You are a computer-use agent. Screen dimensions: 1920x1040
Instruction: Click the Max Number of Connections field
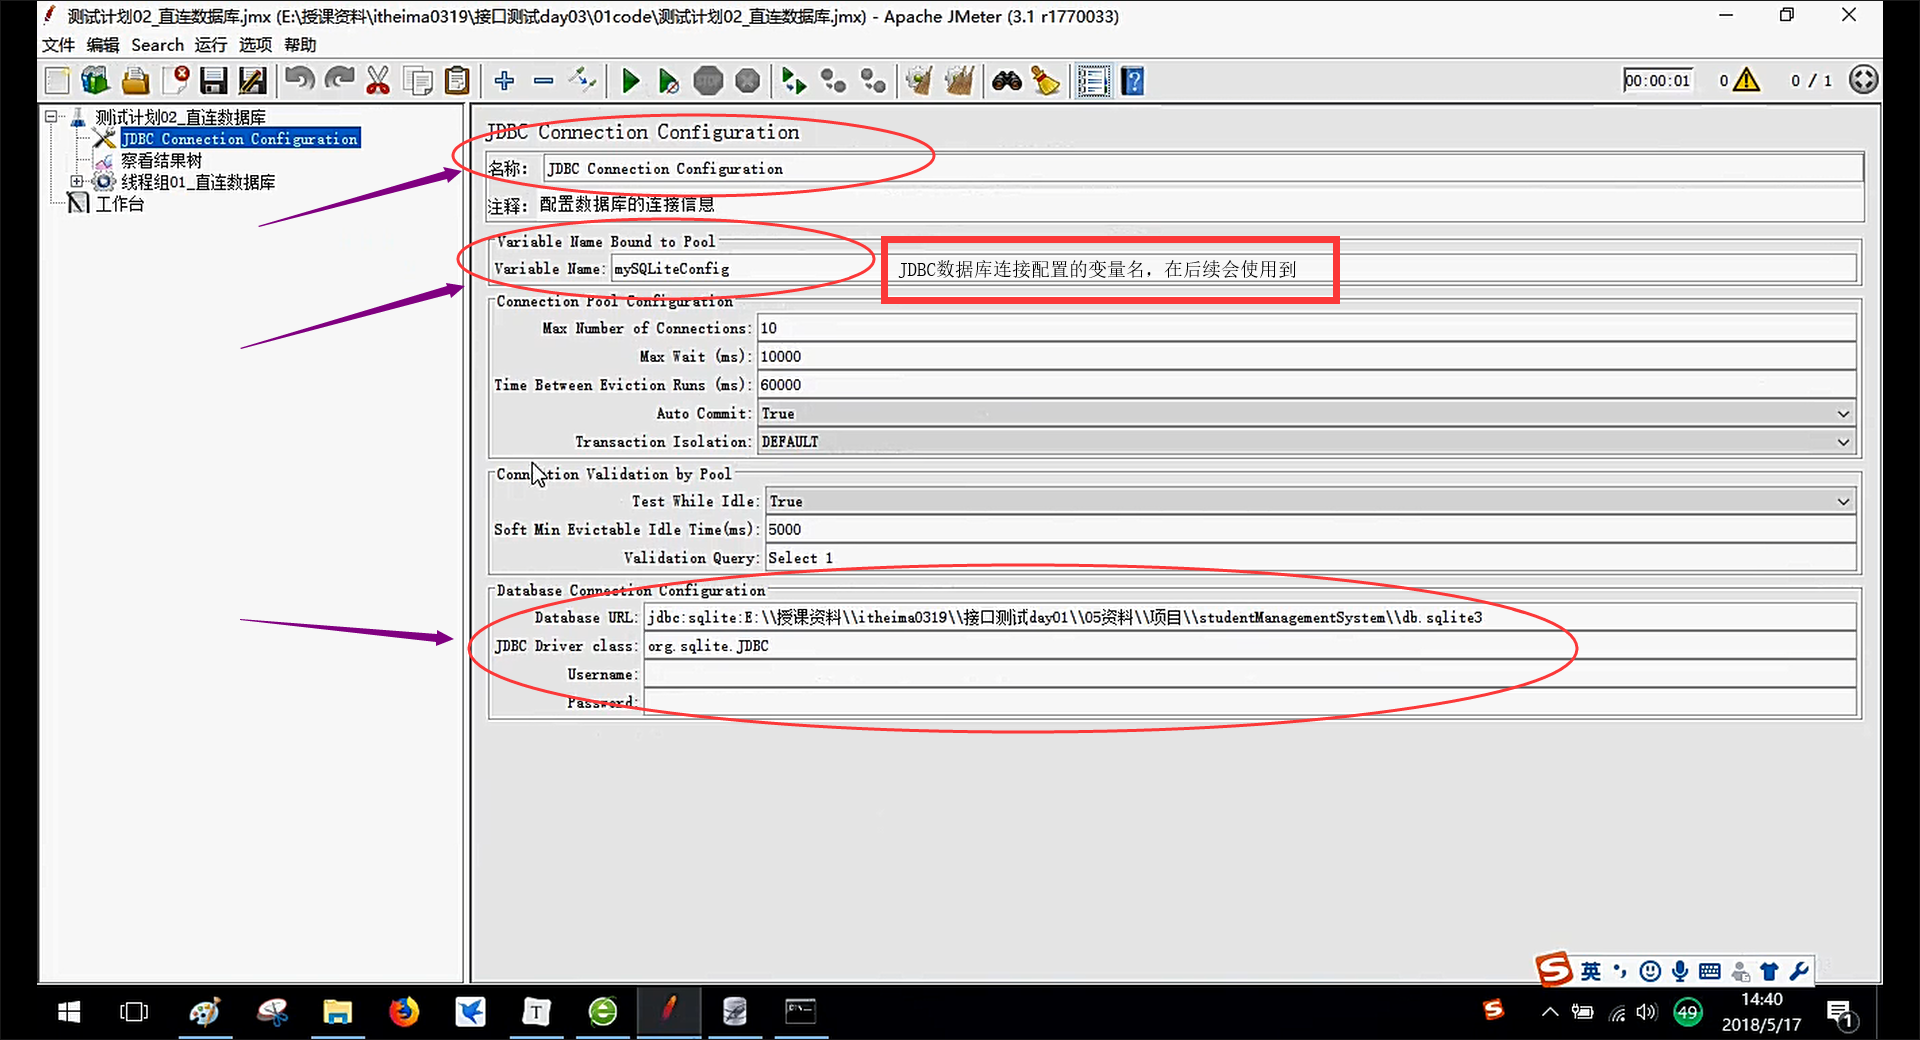[x=1307, y=328]
